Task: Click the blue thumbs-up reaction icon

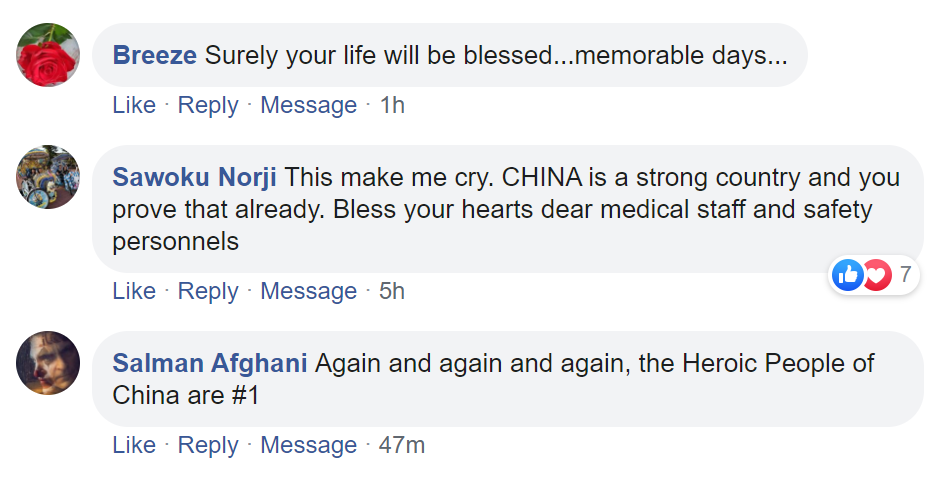Action: 847,275
